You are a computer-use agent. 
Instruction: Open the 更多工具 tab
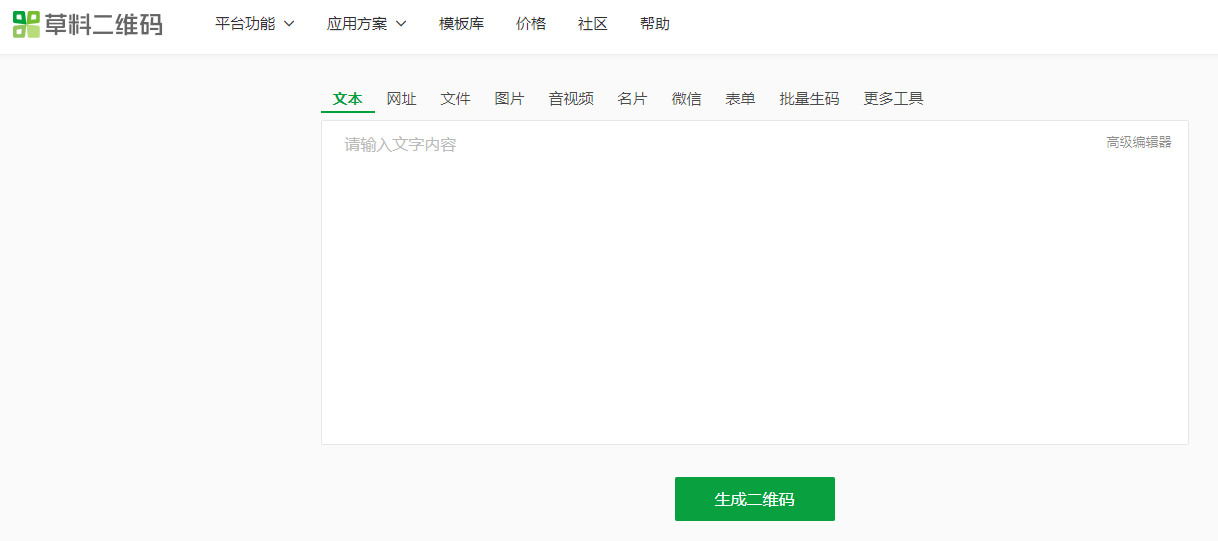pos(893,99)
